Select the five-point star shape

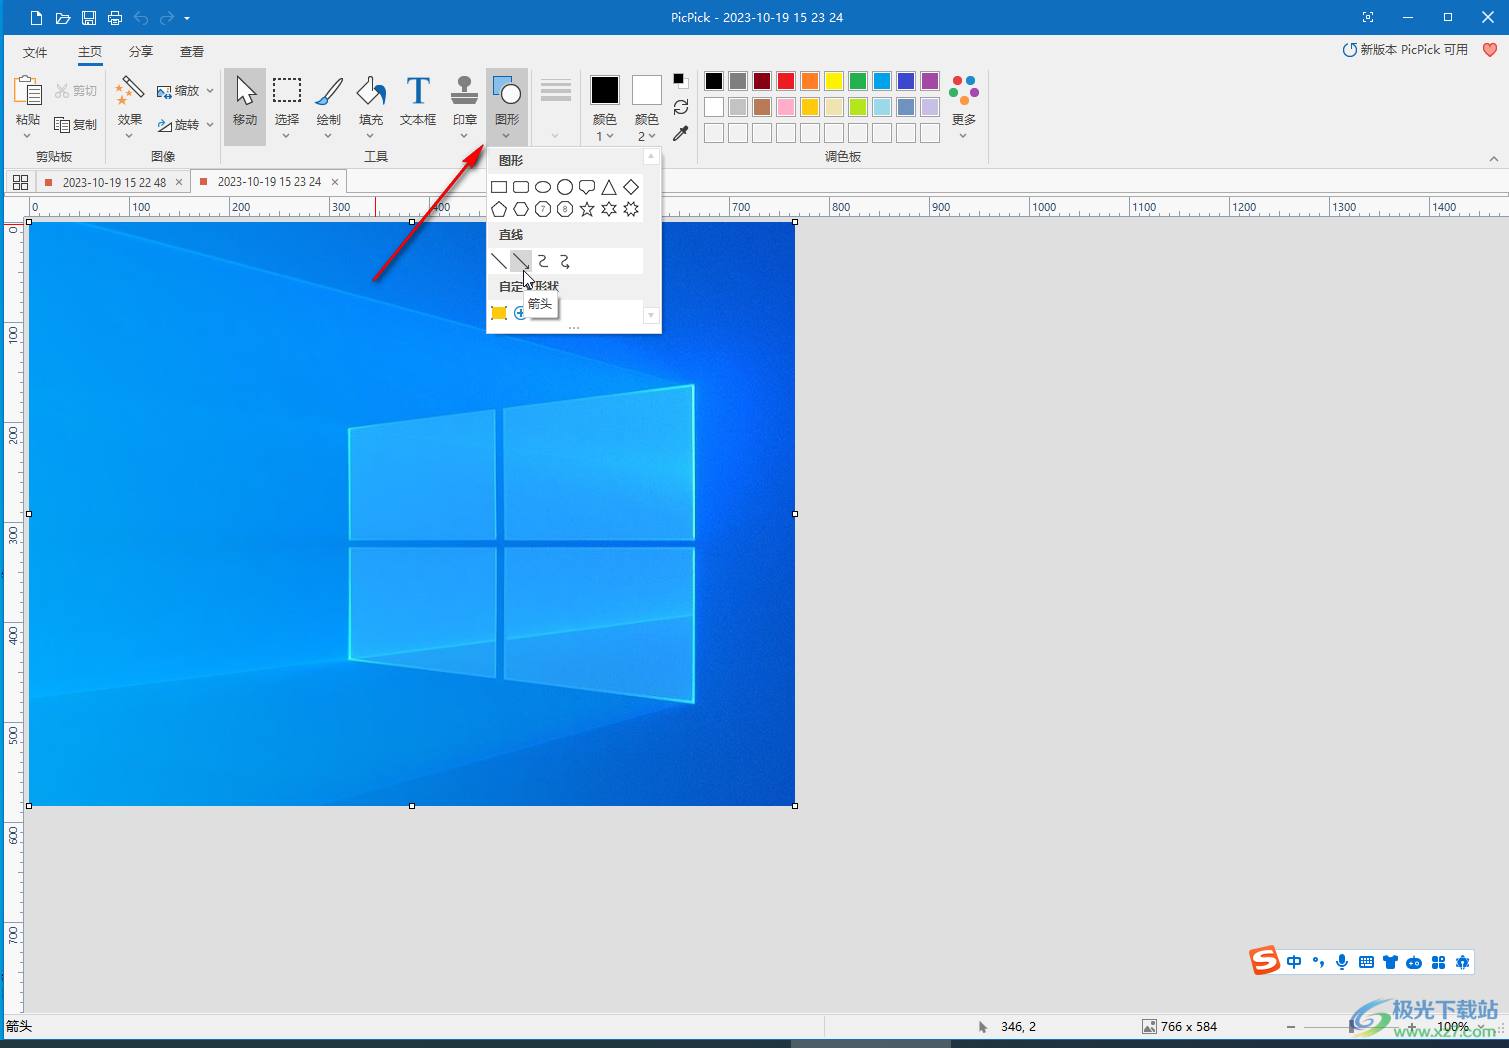tap(587, 209)
